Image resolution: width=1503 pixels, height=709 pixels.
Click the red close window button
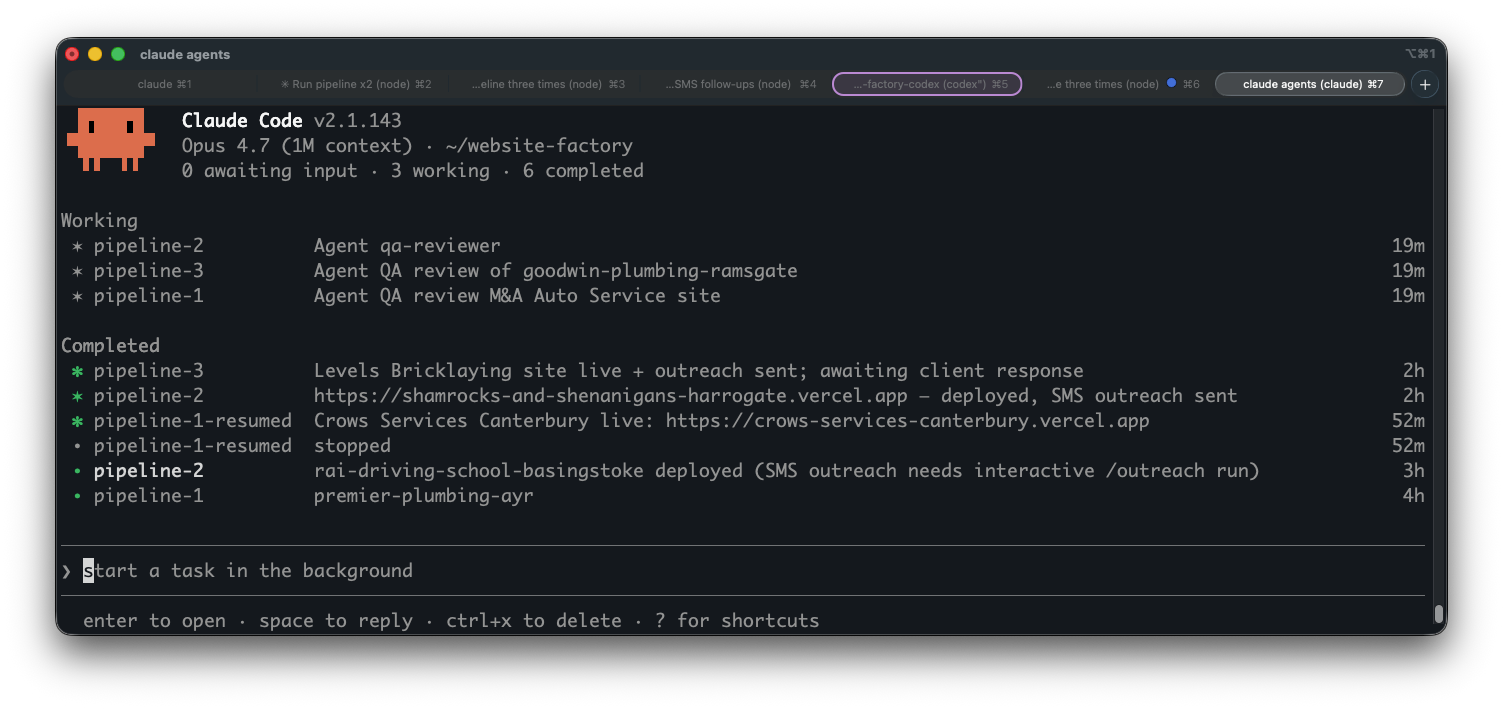click(72, 54)
